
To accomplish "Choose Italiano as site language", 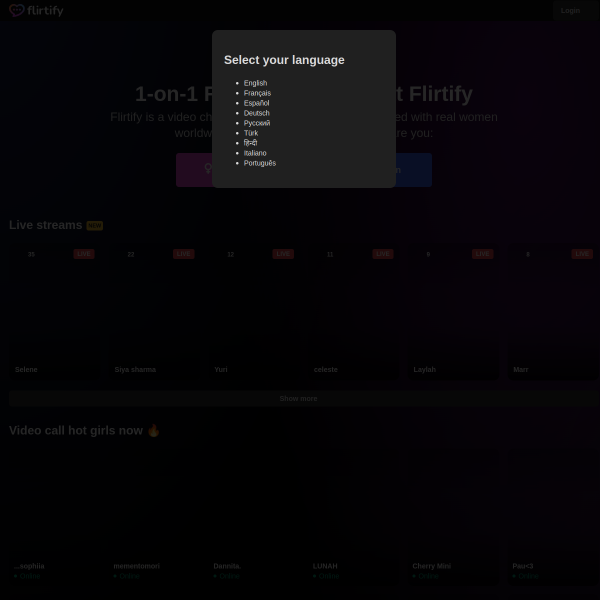I will tap(255, 153).
